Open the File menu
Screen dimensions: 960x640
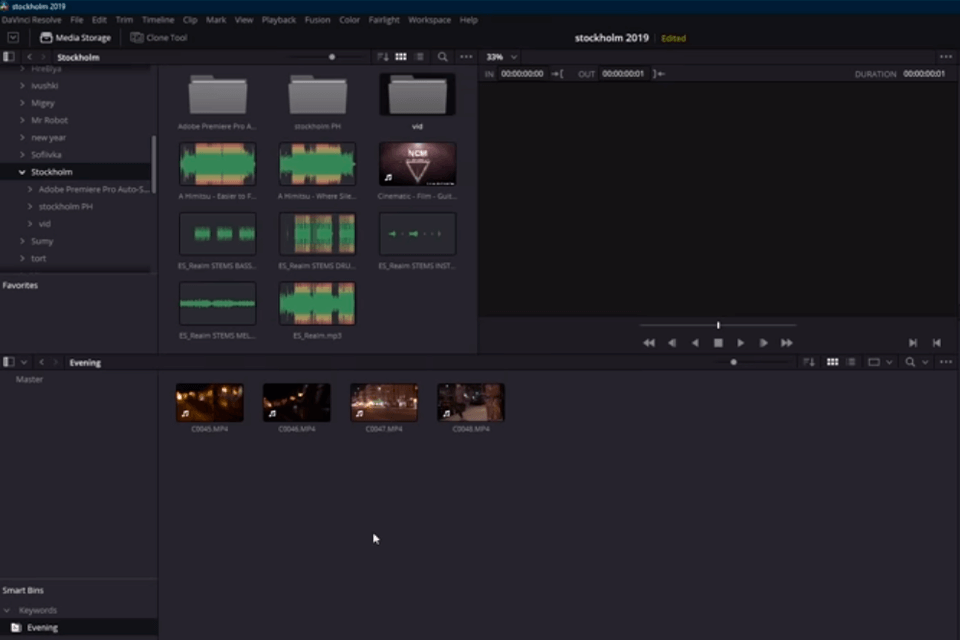point(77,20)
